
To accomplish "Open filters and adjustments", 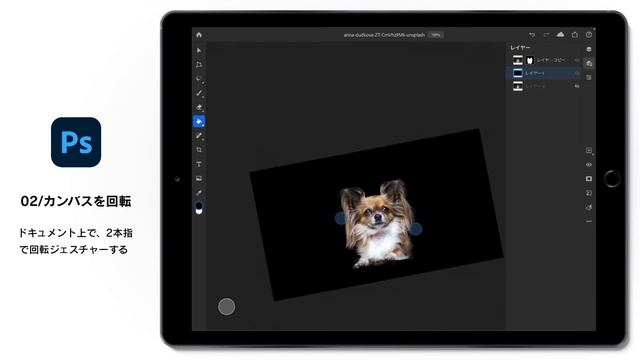I will (589, 207).
